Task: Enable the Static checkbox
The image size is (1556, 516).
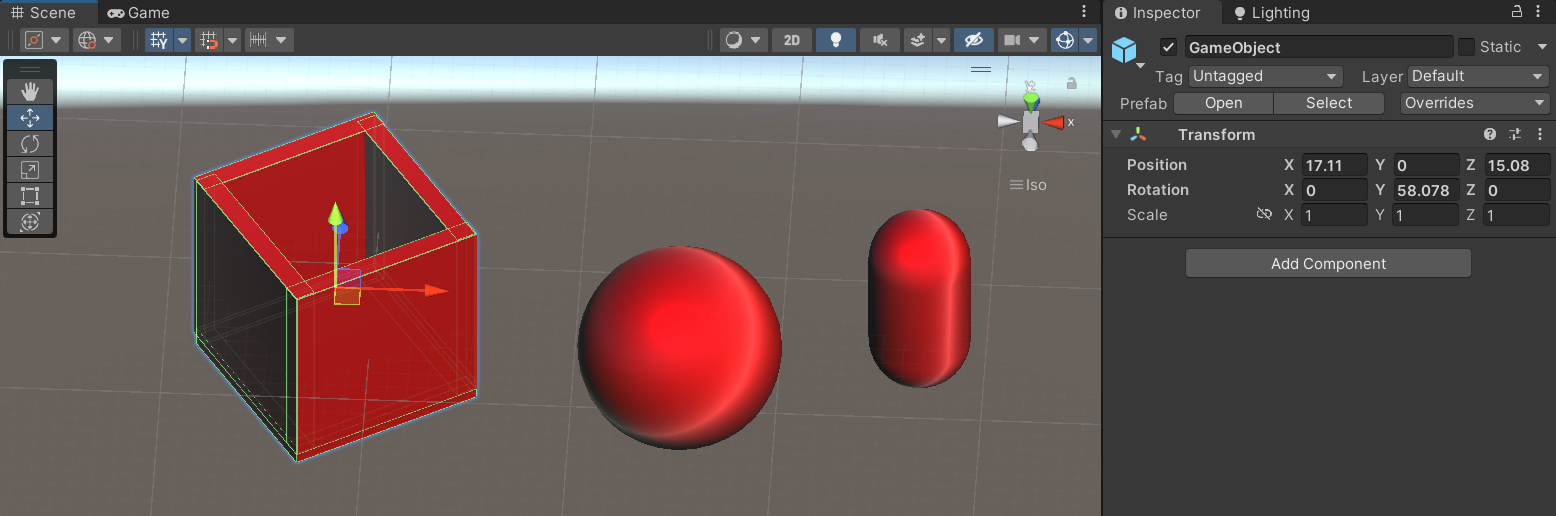Action: click(1466, 47)
